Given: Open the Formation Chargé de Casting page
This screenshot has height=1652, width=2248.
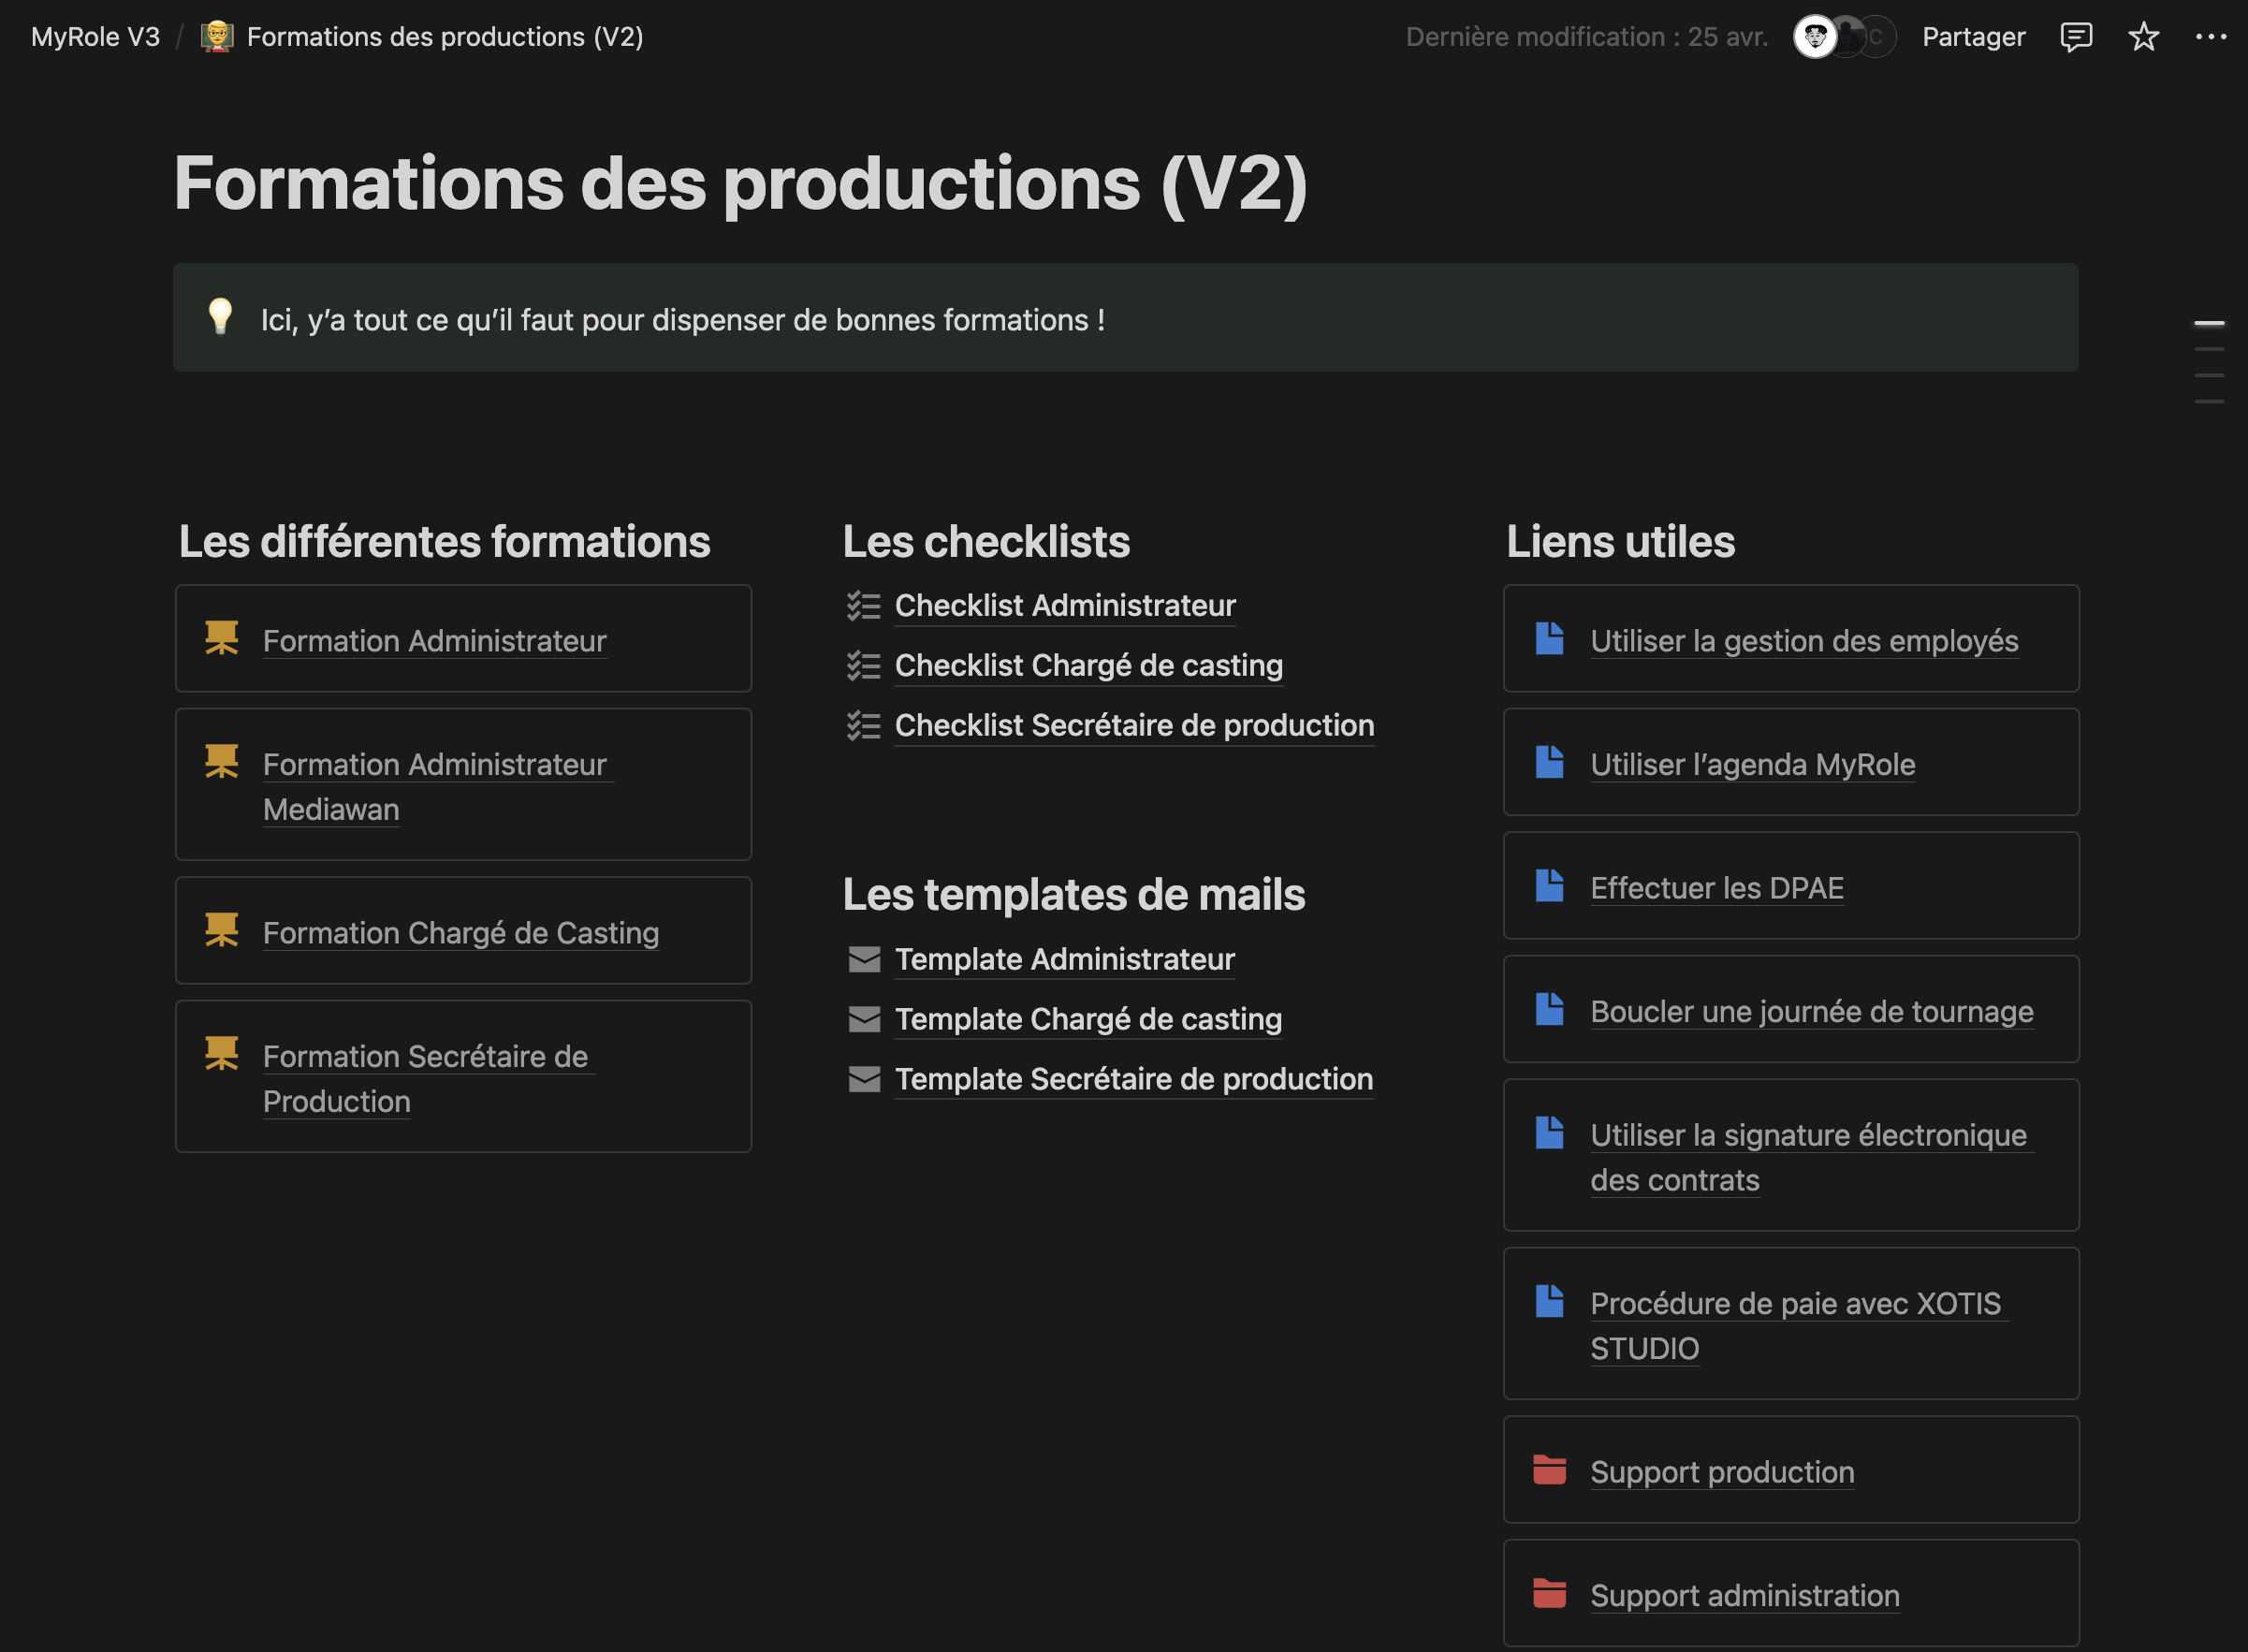Looking at the screenshot, I should (461, 932).
